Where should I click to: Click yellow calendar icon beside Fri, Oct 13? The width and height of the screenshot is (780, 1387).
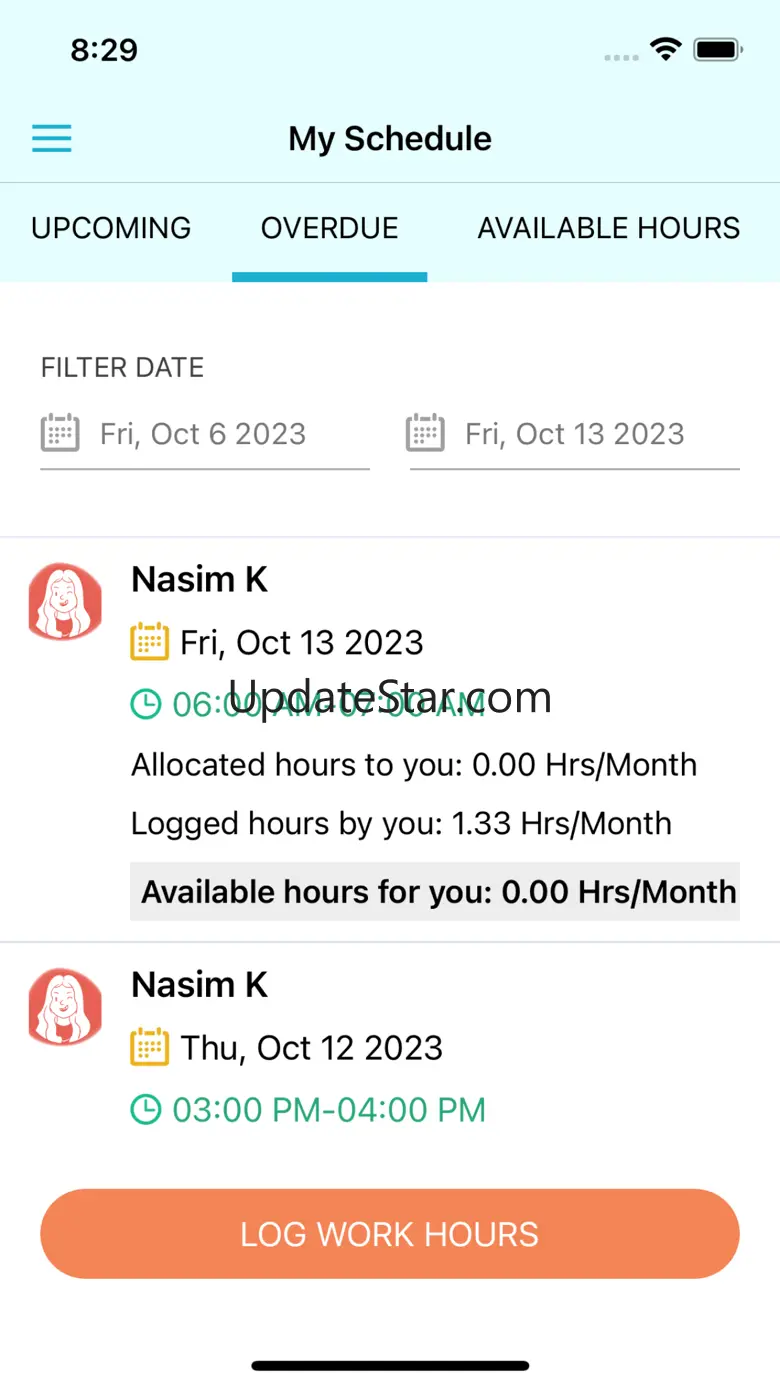point(150,642)
